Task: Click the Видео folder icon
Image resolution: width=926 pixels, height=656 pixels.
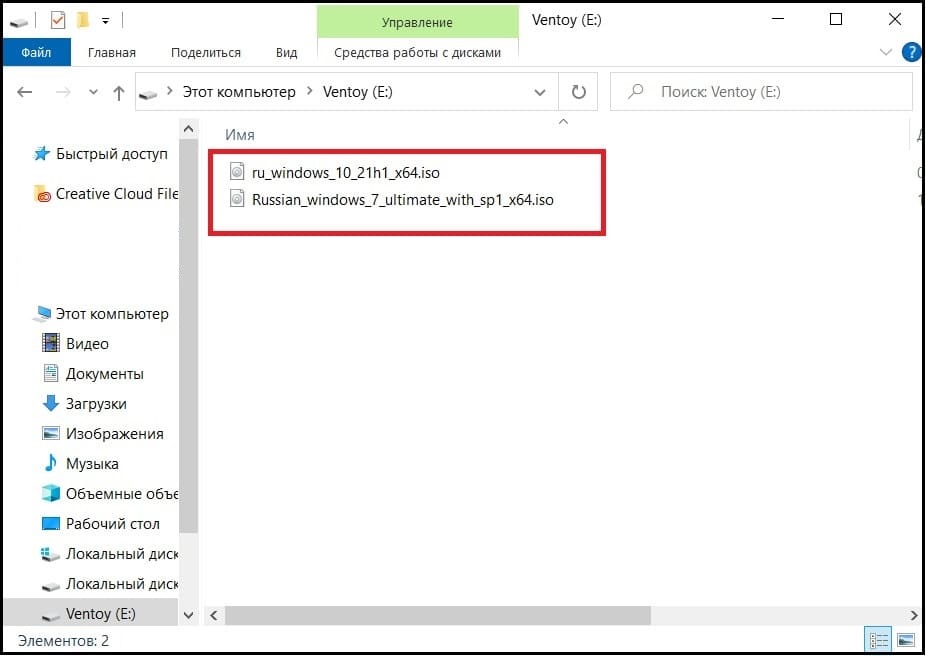Action: pyautogui.click(x=51, y=343)
